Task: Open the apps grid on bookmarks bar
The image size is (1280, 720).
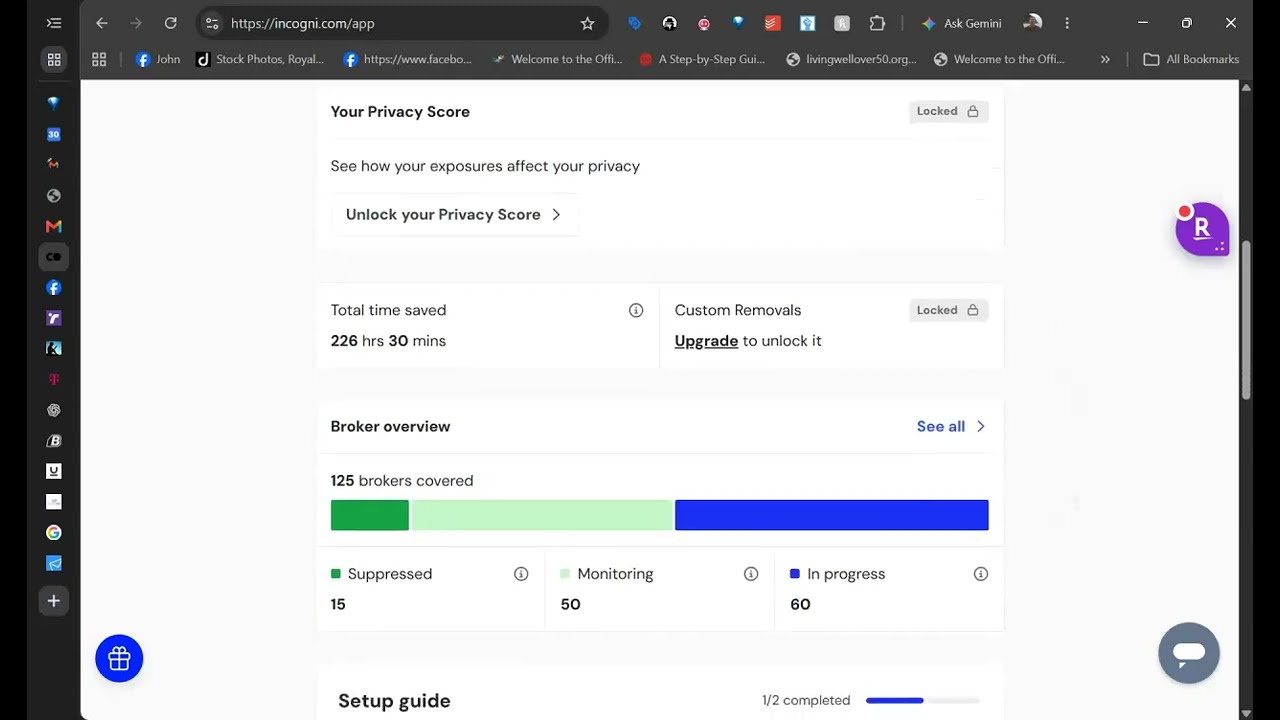Action: click(x=99, y=59)
